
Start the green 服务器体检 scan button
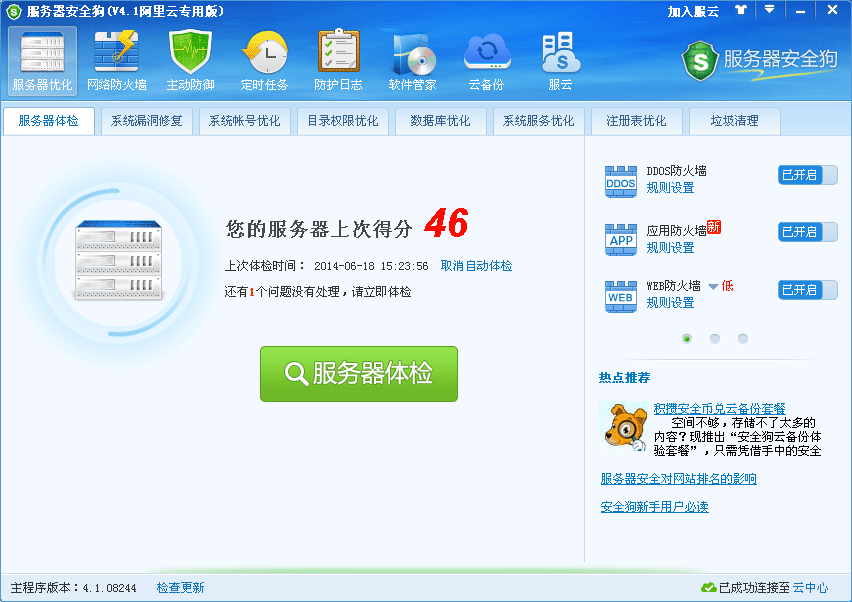coord(359,374)
